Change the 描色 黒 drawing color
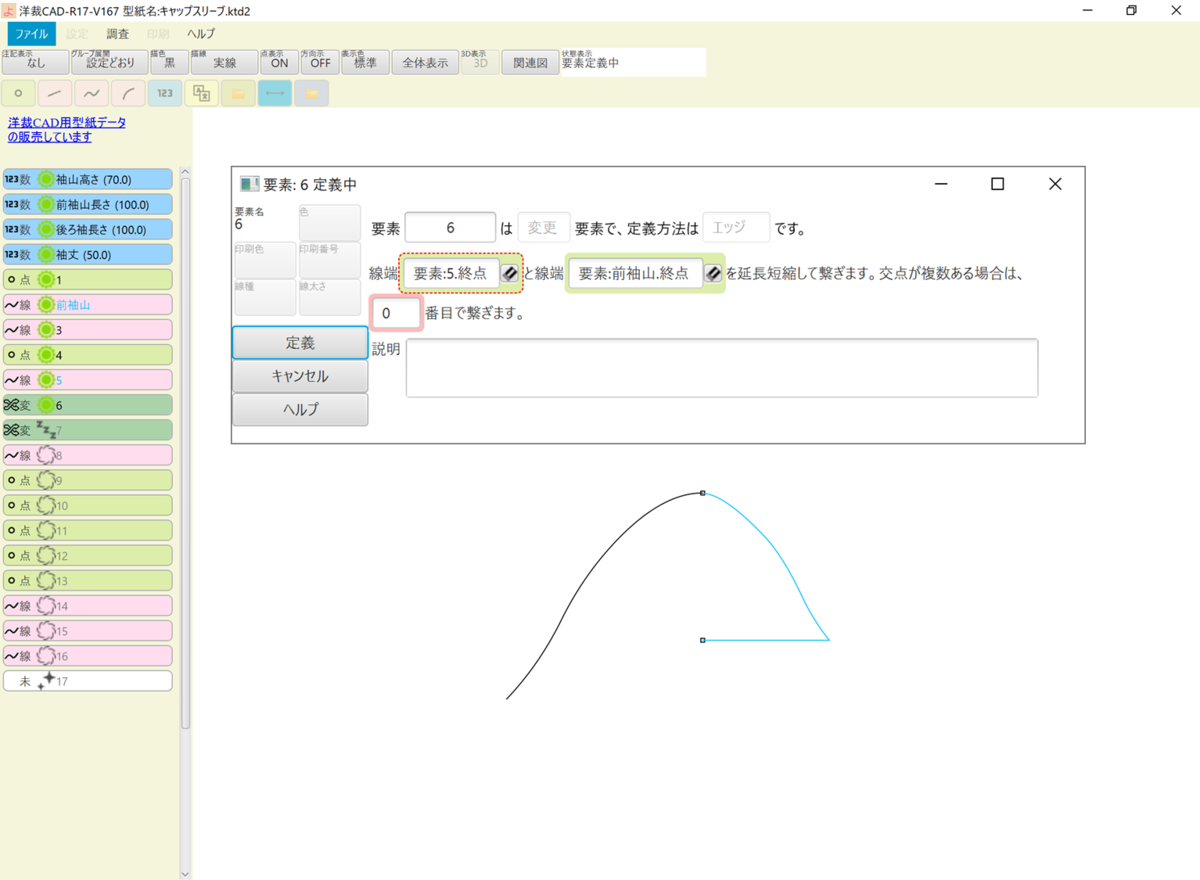Viewport: 1200px width, 880px height. 167,62
